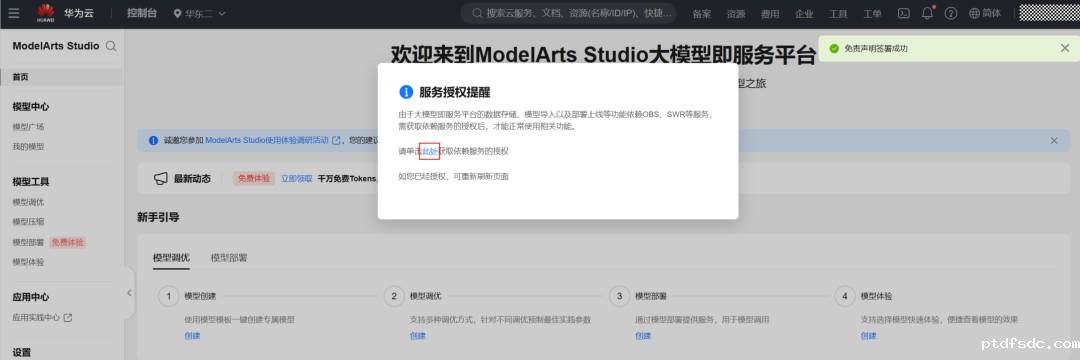The height and width of the screenshot is (360, 1080).
Task: Click the green success check icon
Action: coord(834,48)
